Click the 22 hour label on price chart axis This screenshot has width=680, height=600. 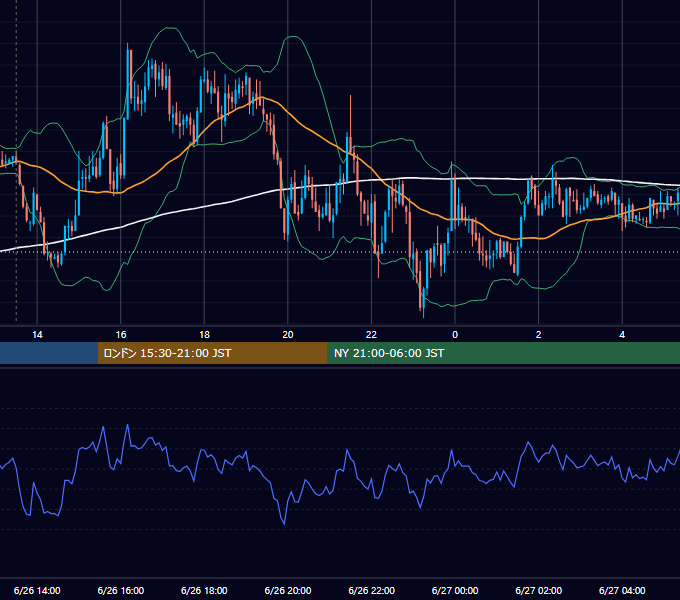click(x=371, y=334)
